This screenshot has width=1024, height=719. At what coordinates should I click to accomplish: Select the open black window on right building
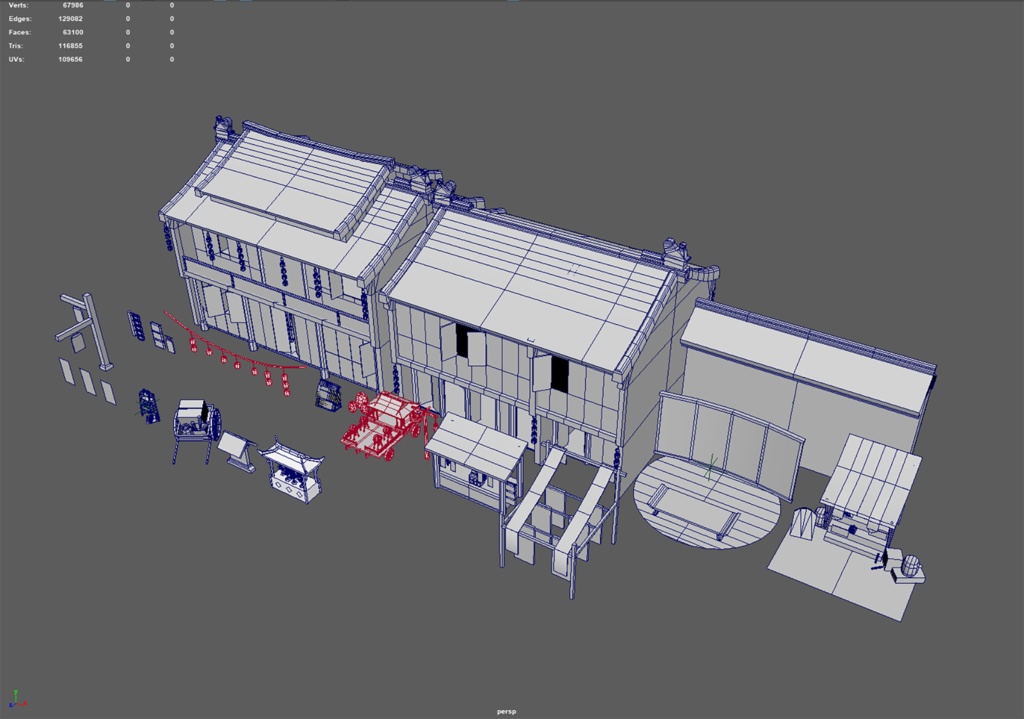tap(560, 374)
